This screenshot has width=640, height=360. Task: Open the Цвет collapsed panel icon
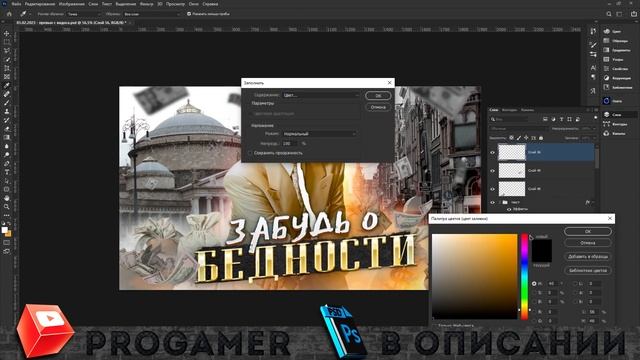pos(607,31)
